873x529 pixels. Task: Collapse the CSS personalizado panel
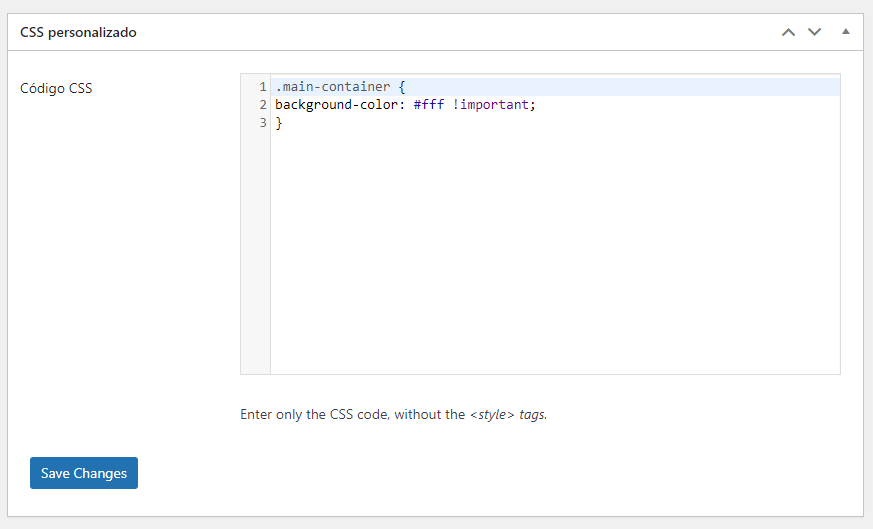(x=846, y=32)
